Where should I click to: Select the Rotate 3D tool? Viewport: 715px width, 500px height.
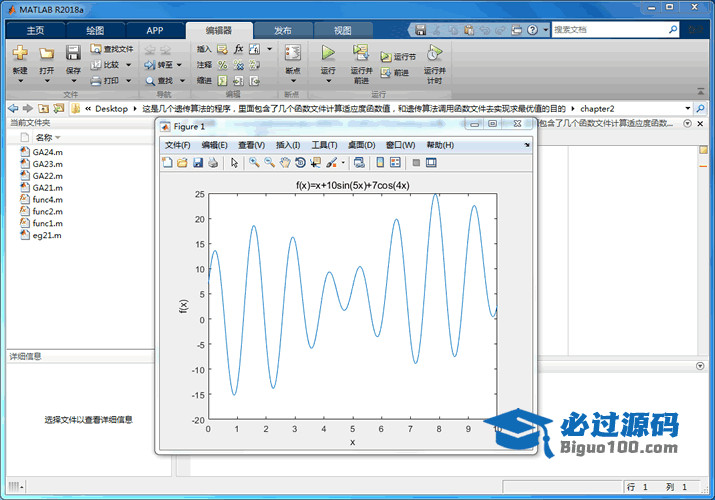[300, 163]
